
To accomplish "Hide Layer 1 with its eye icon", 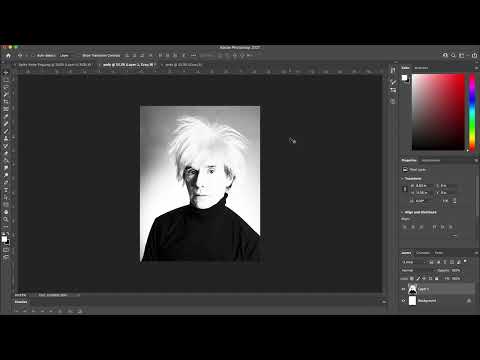I will point(403,289).
